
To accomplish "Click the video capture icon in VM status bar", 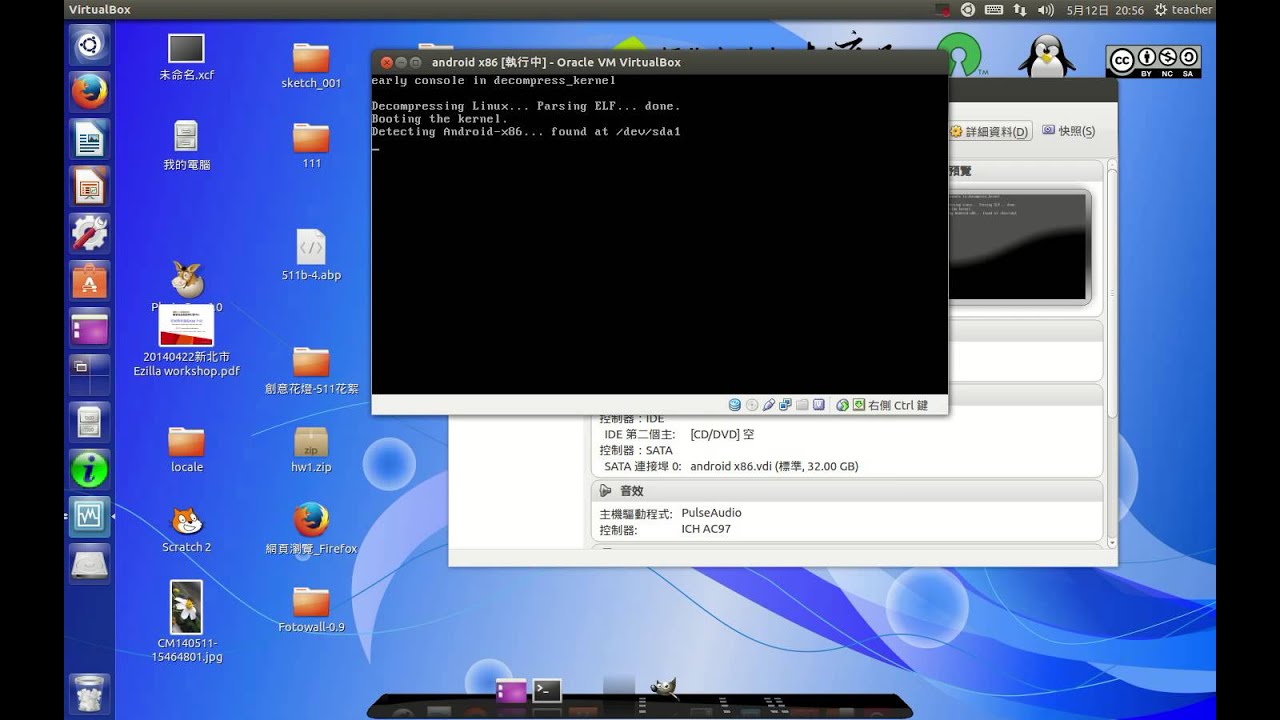I will click(819, 405).
